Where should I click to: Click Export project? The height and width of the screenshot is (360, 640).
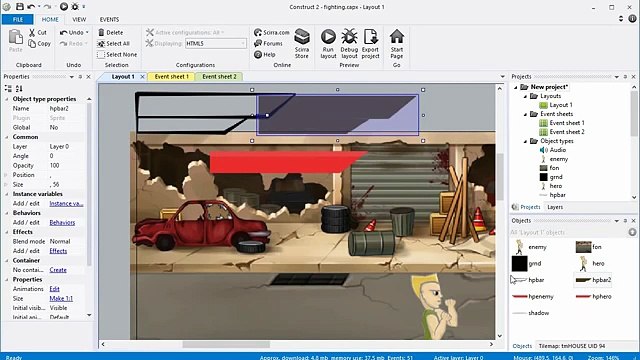click(371, 44)
